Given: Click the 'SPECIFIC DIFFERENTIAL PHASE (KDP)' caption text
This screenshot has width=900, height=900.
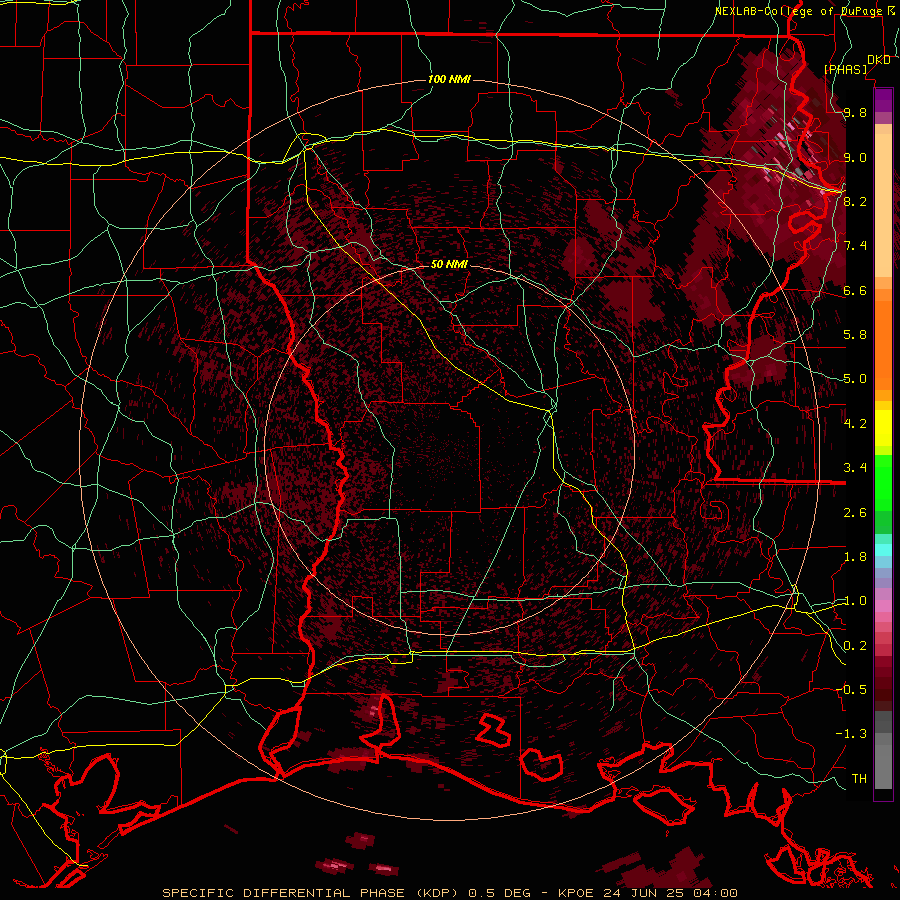Looking at the screenshot, I should 313,893.
